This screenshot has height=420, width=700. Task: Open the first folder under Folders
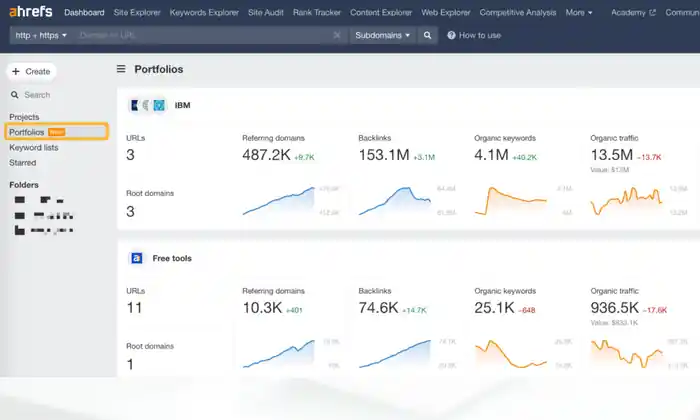pyautogui.click(x=39, y=200)
